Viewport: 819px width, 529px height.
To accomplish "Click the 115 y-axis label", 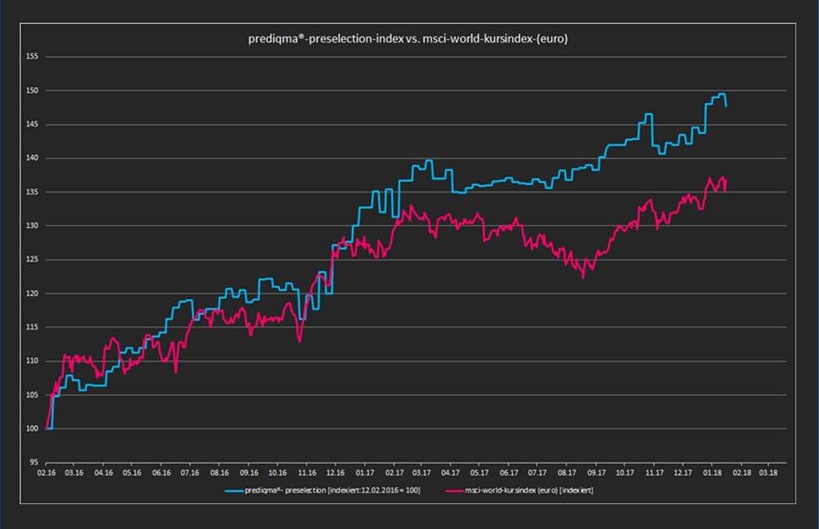I will [x=31, y=328].
